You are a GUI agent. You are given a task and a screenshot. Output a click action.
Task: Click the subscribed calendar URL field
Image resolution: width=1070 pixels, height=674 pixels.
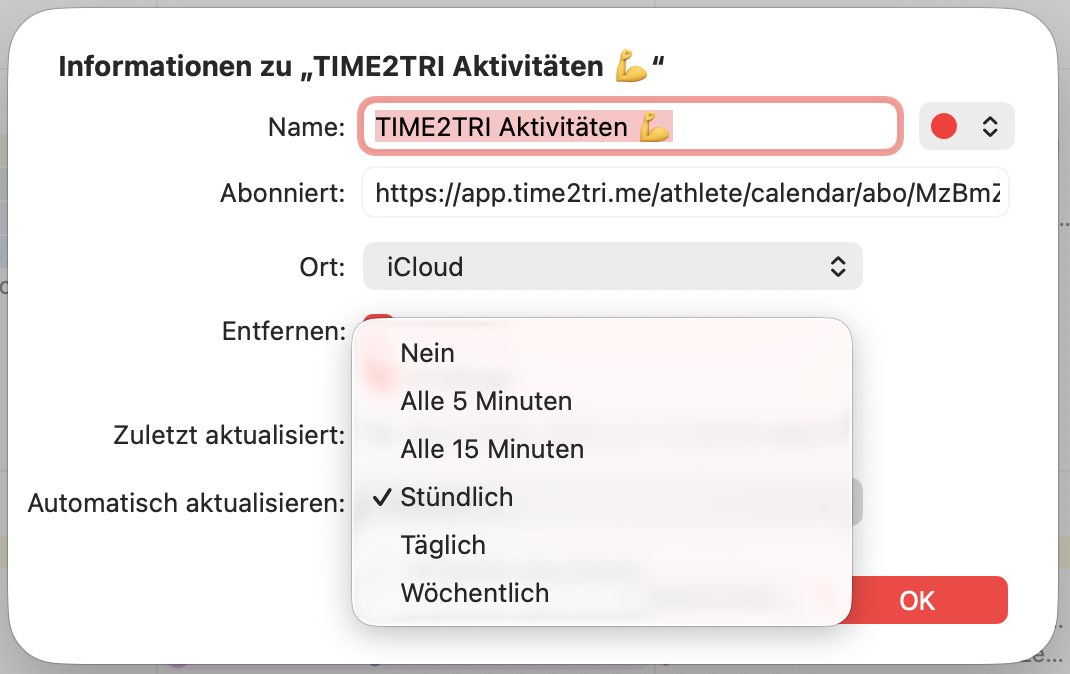click(685, 193)
